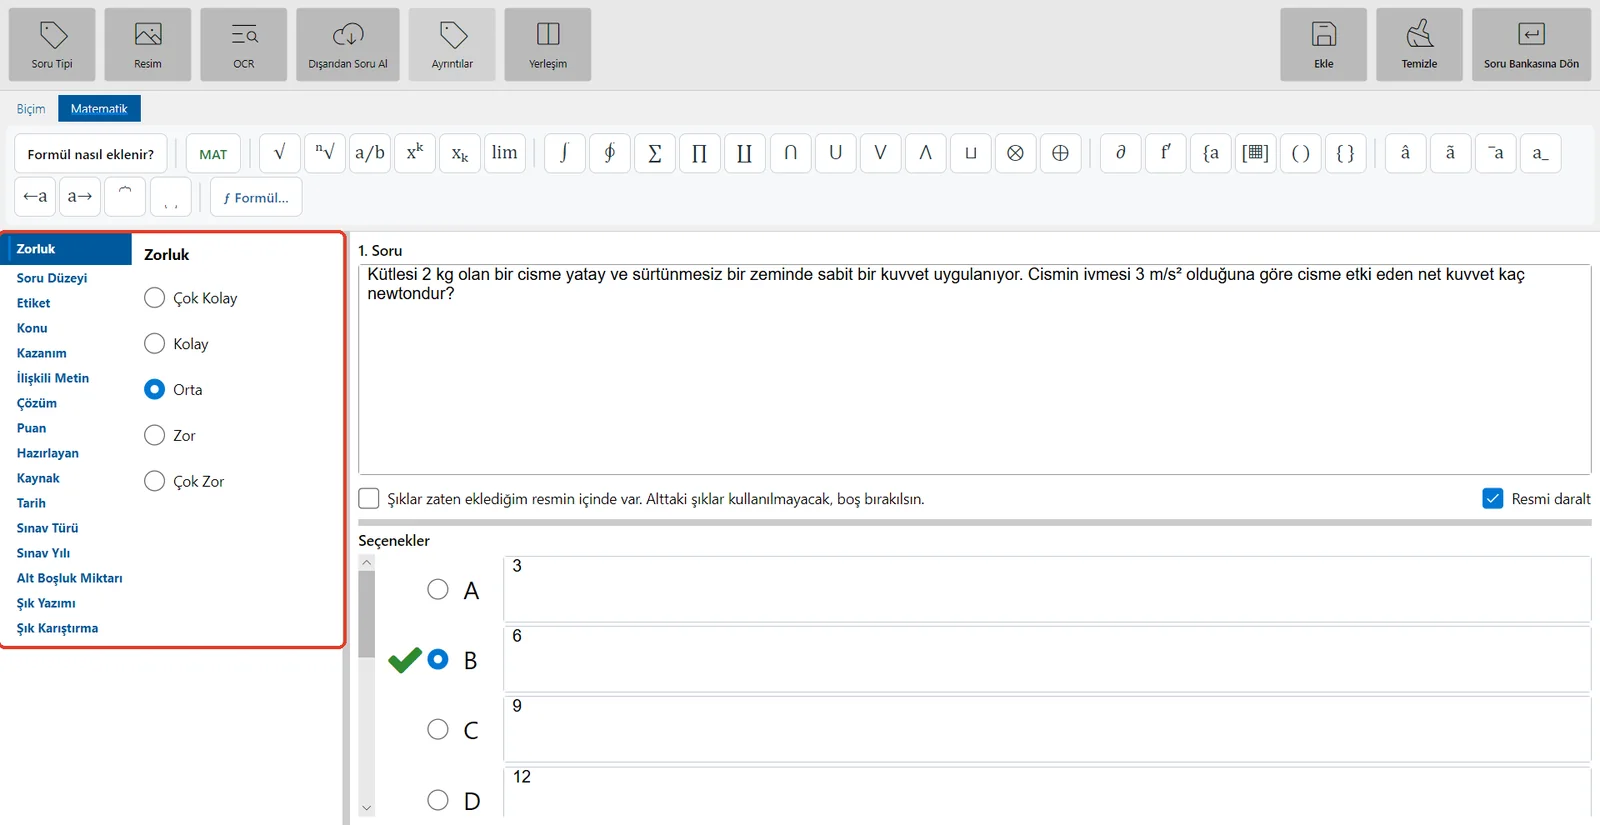
Task: Select Çok Zor difficulty
Action: point(154,481)
